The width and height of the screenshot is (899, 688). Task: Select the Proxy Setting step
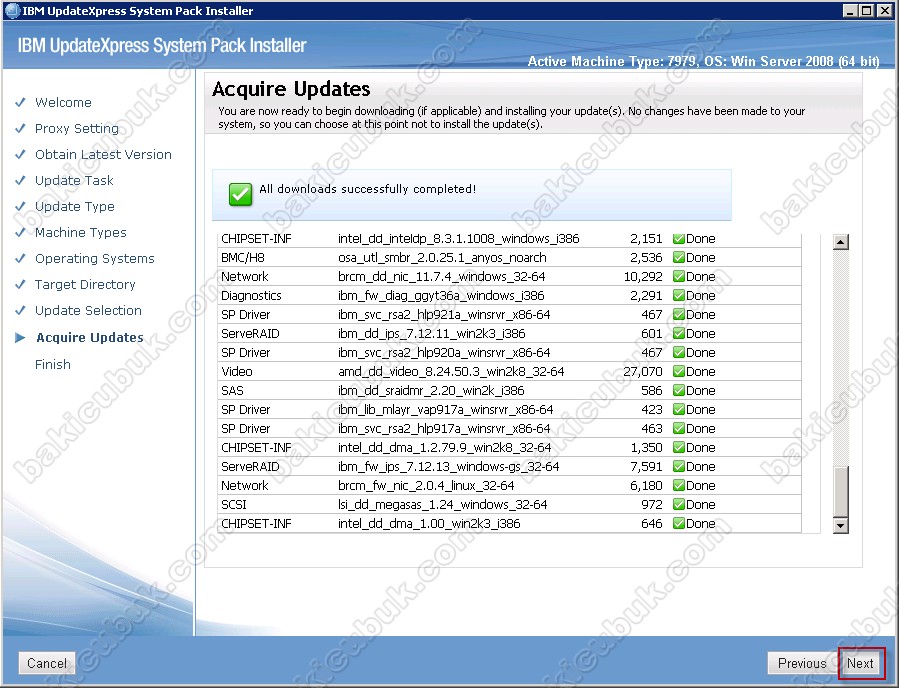[77, 128]
